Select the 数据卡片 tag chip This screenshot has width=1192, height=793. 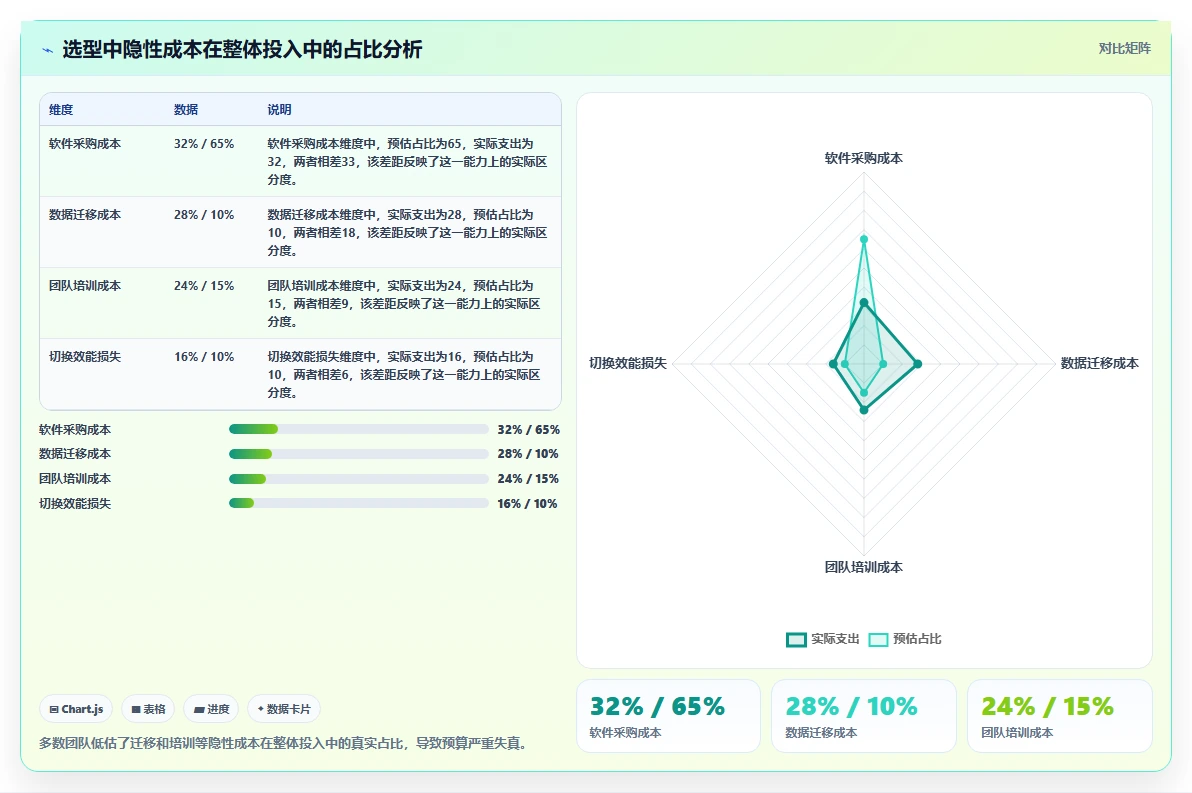tap(284, 709)
